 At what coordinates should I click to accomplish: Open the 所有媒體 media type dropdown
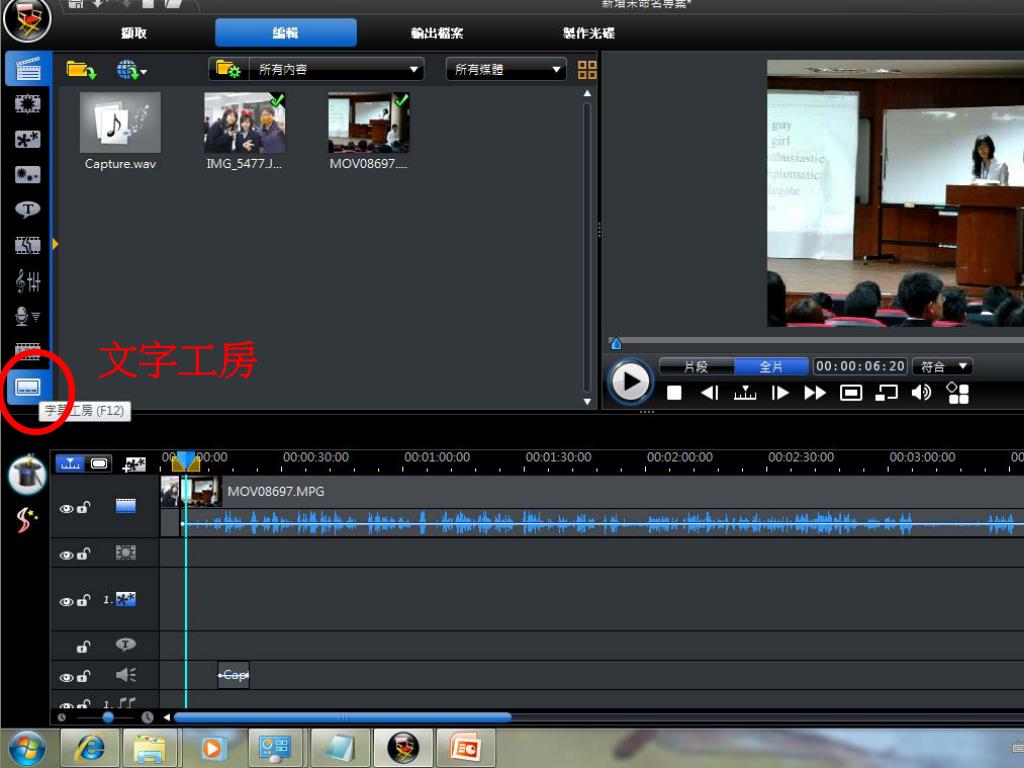[505, 69]
